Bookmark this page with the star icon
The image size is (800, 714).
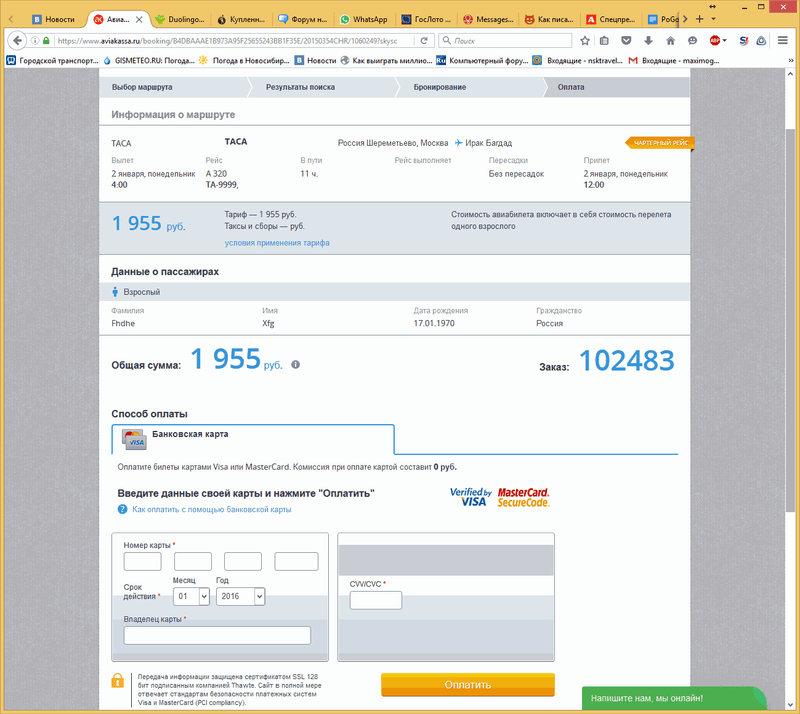[x=585, y=41]
